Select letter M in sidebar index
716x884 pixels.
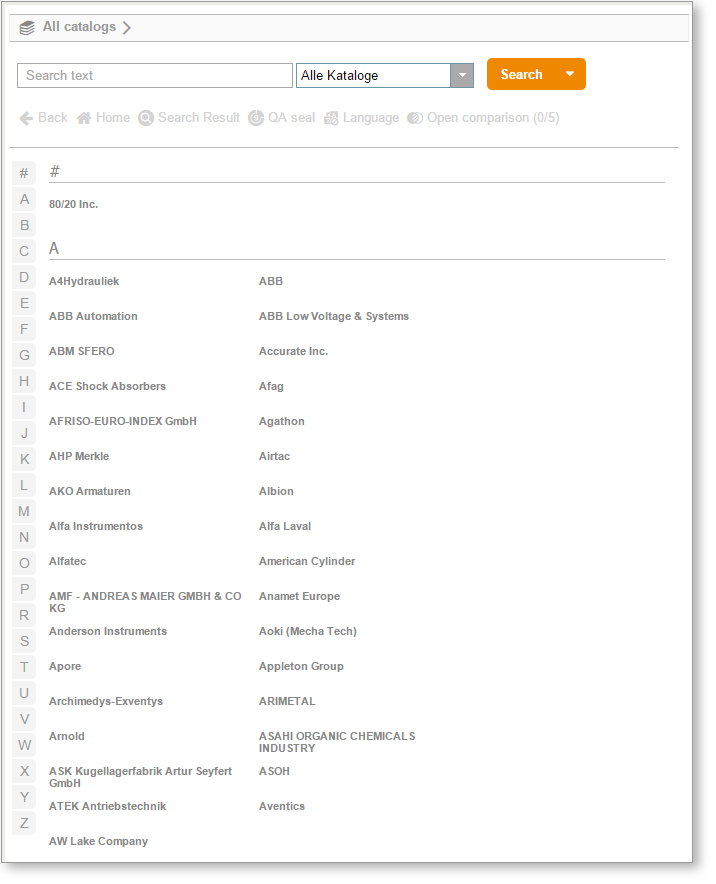24,511
